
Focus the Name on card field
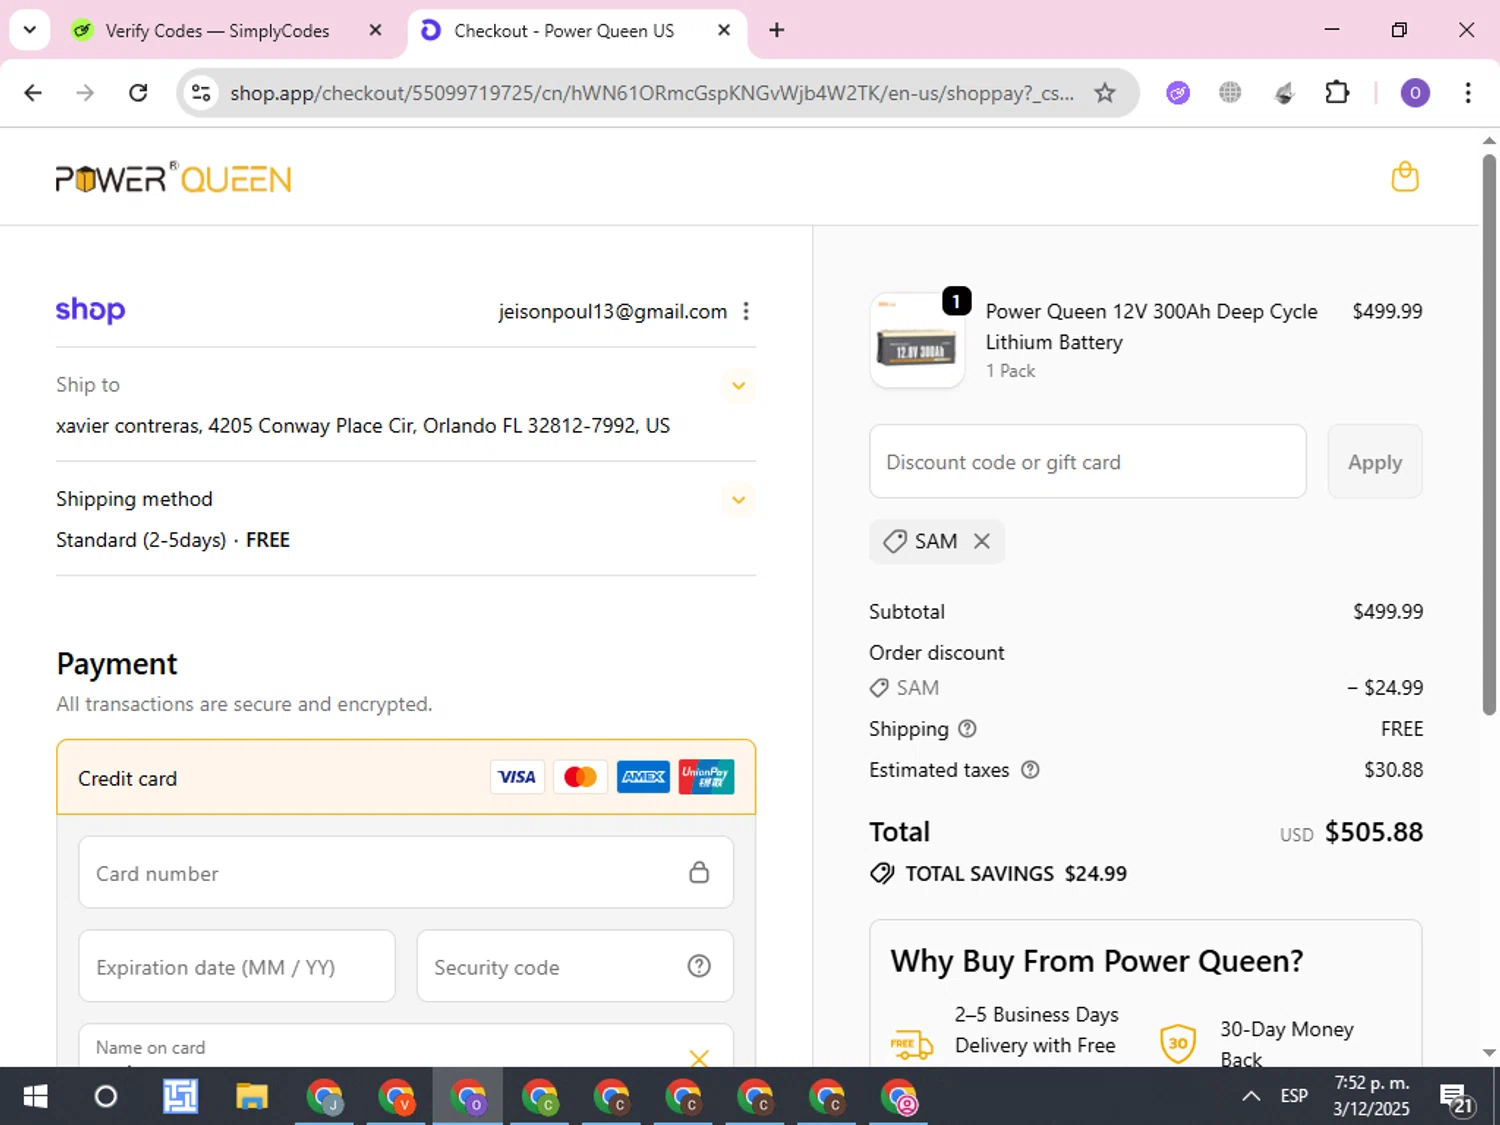click(x=406, y=1046)
